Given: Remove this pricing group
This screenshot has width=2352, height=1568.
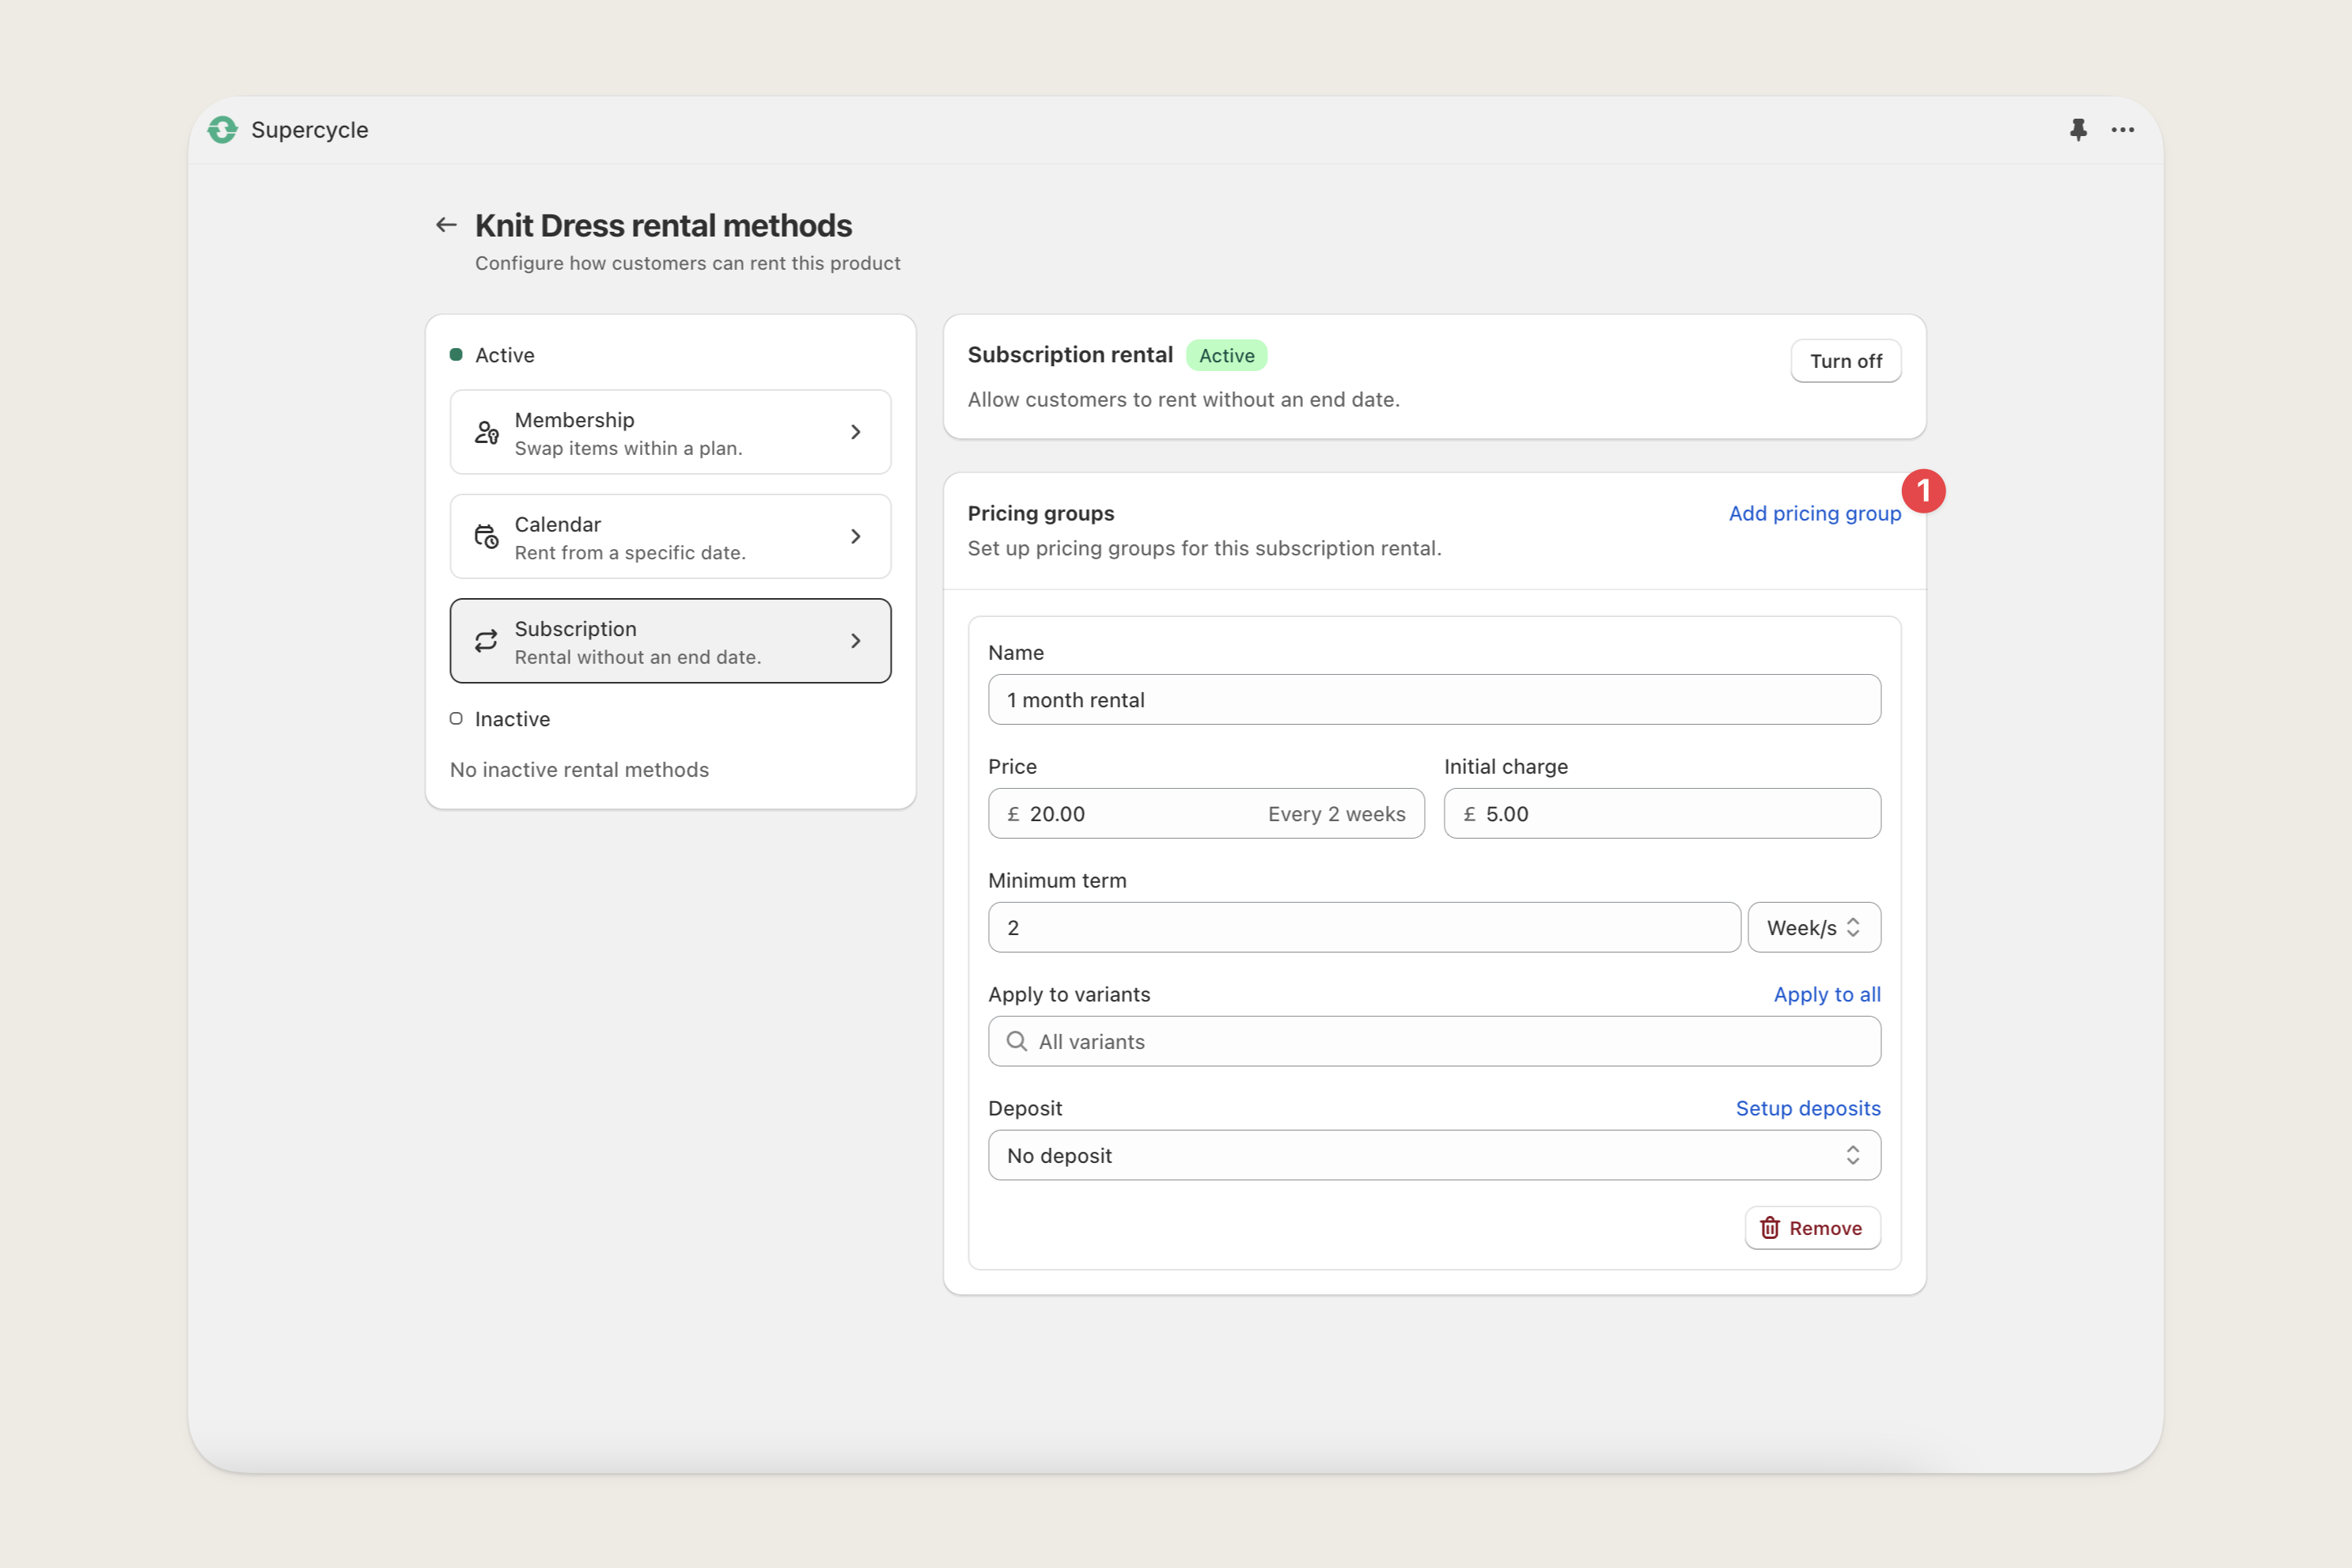Looking at the screenshot, I should [1812, 1228].
